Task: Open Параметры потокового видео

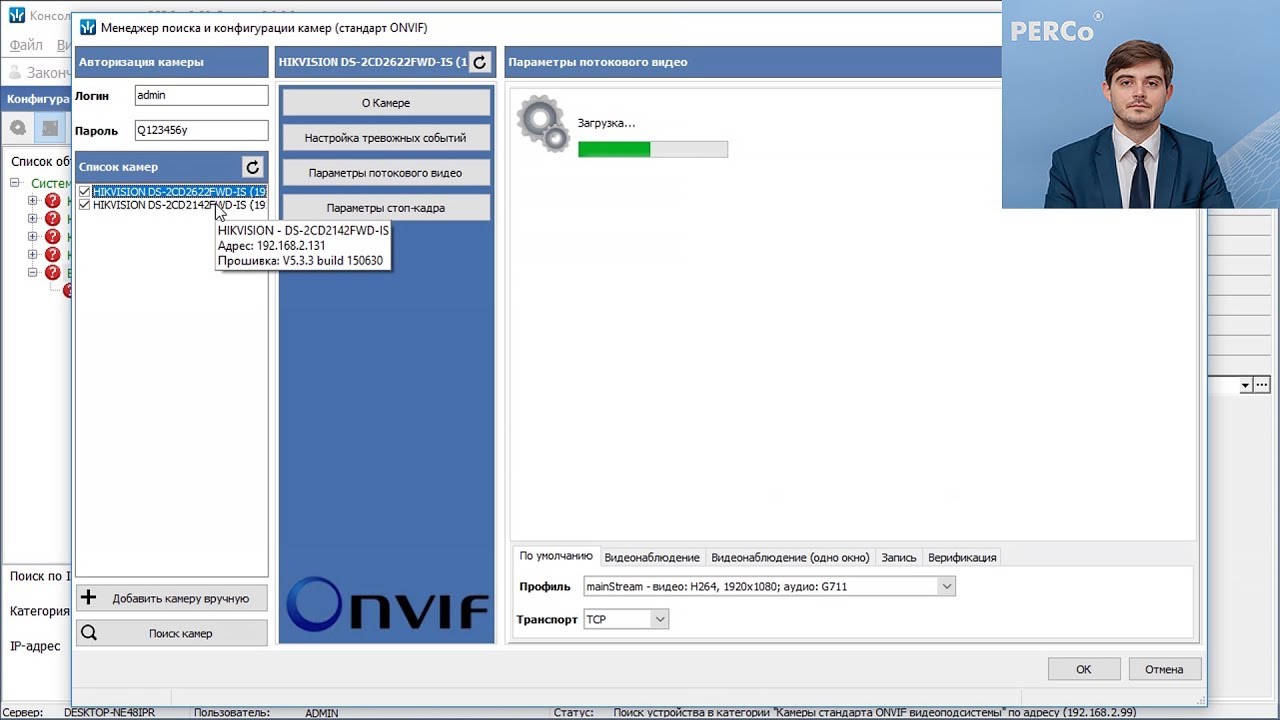Action: pyautogui.click(x=386, y=173)
